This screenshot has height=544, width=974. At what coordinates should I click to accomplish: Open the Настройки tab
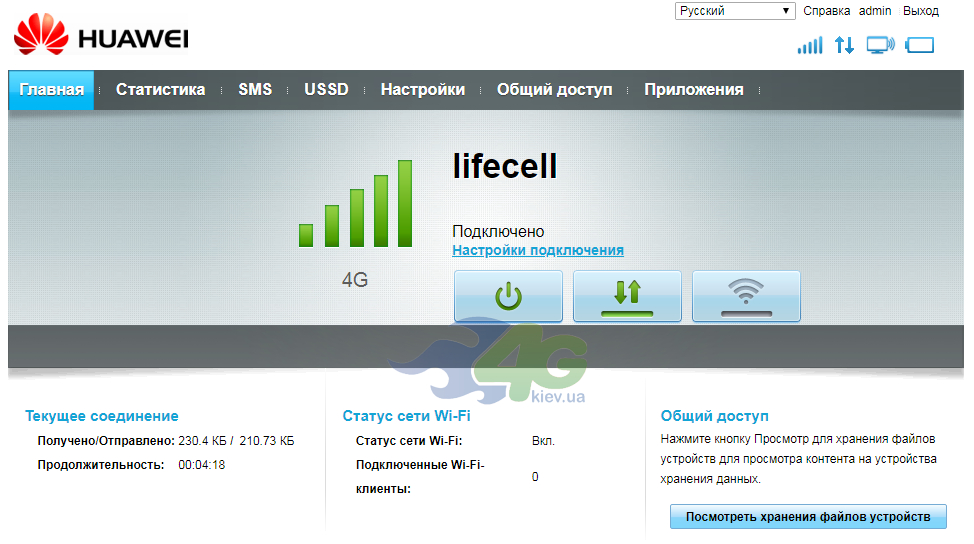click(x=423, y=89)
